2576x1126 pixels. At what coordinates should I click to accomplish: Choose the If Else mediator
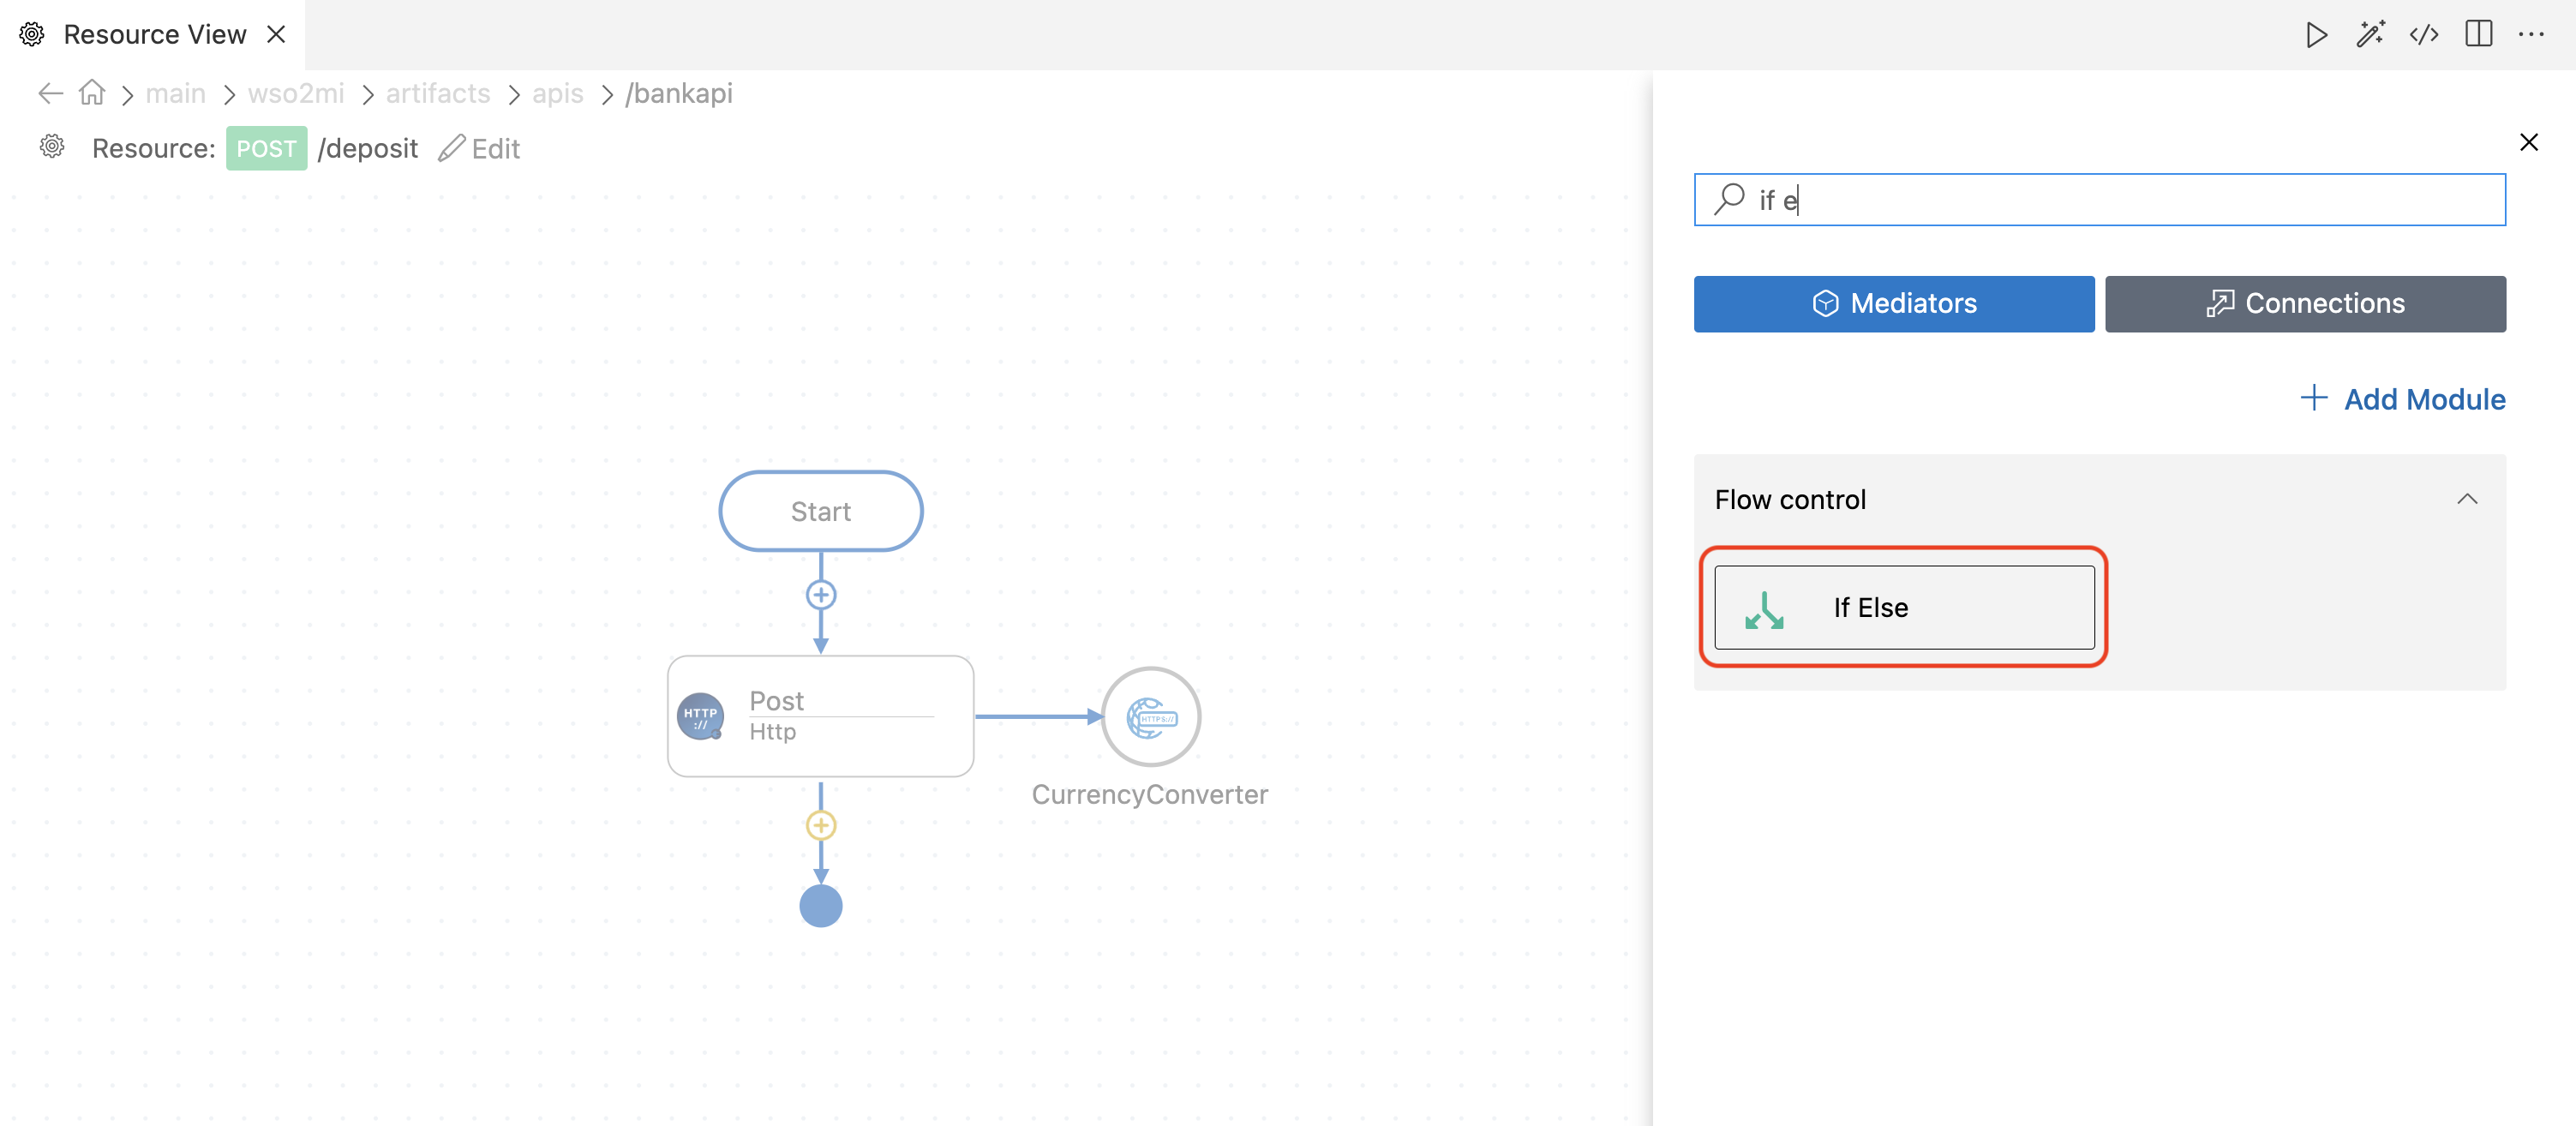point(1903,607)
